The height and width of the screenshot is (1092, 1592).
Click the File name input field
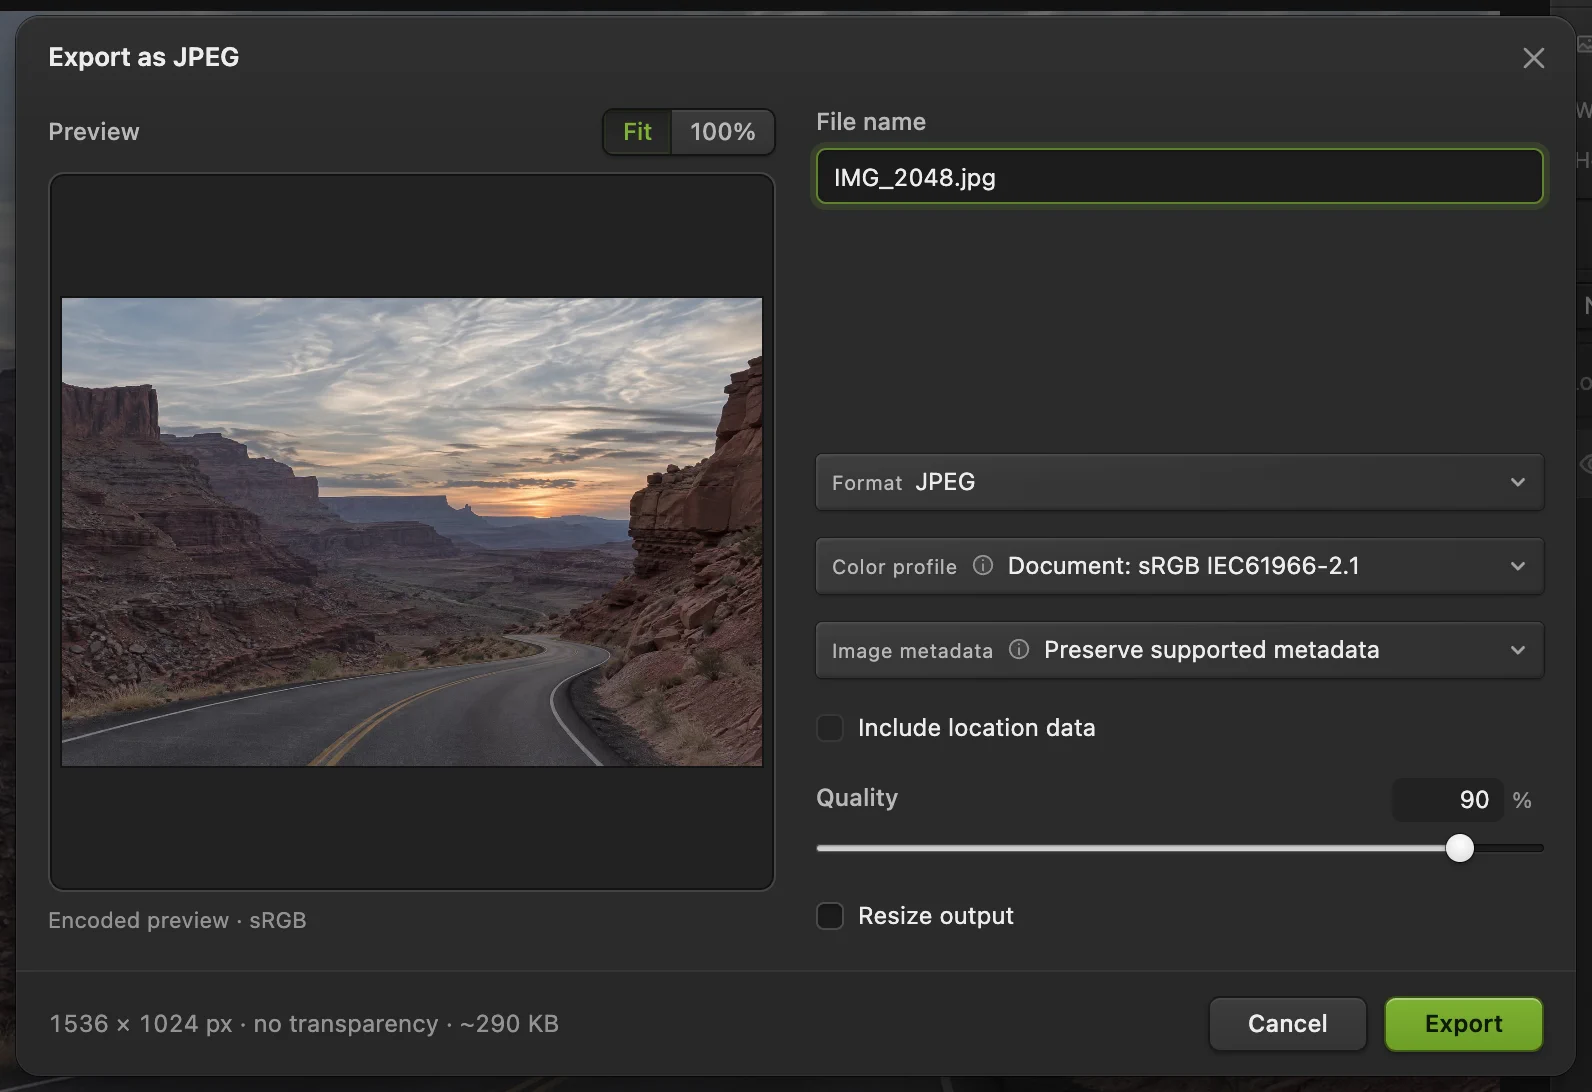pyautogui.click(x=1180, y=177)
